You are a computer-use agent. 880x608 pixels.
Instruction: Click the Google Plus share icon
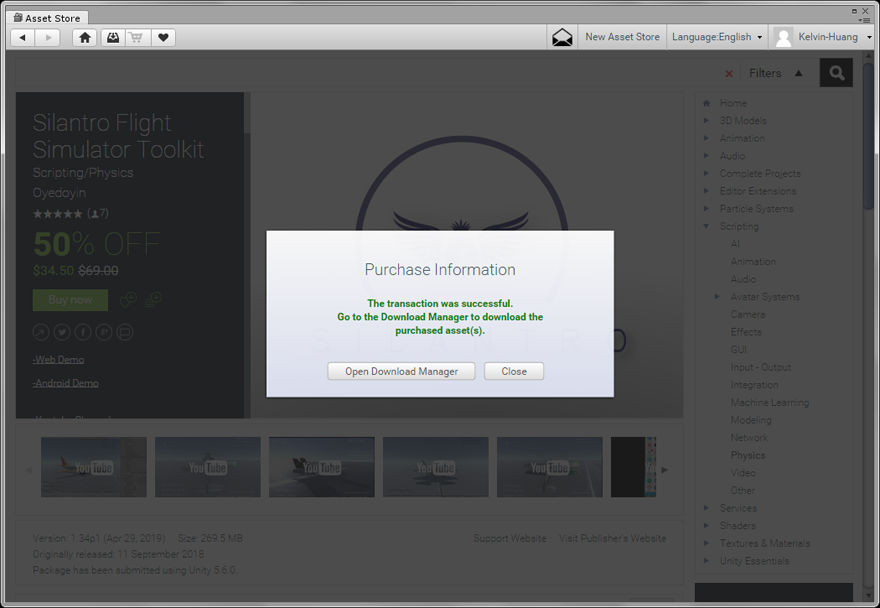104,332
